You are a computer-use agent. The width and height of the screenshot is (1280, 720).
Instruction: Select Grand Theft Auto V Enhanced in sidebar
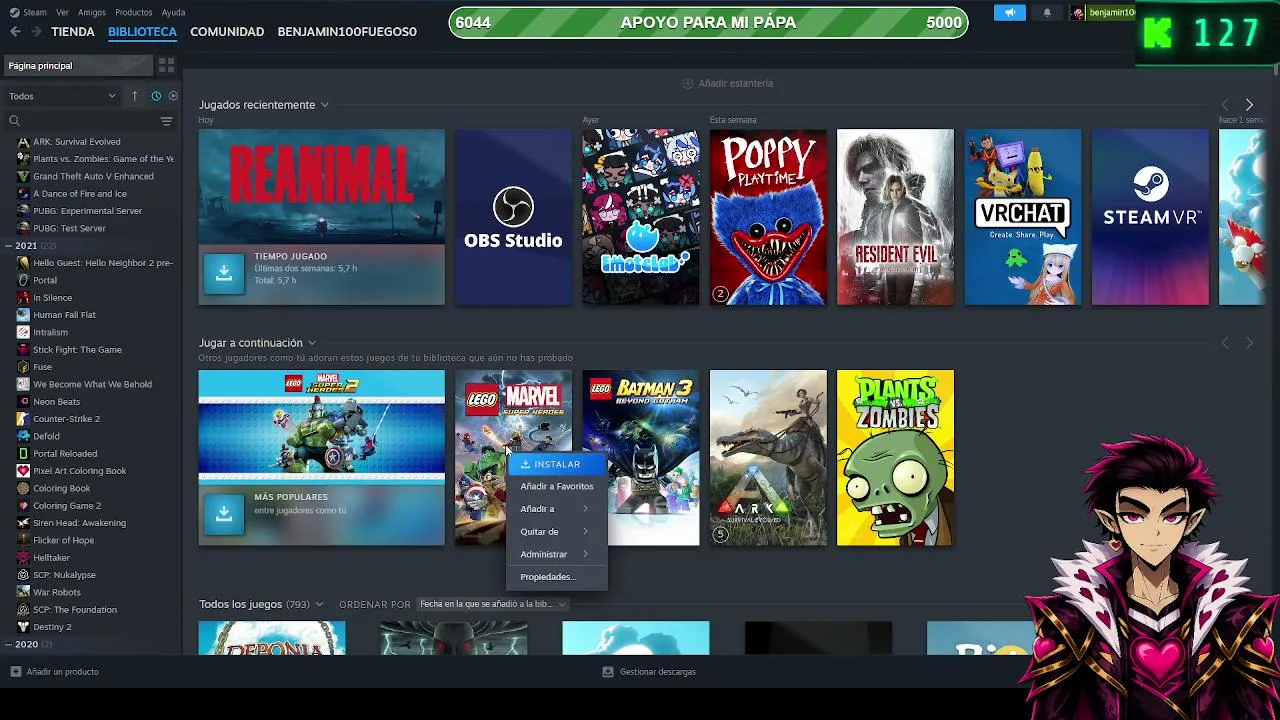tap(93, 177)
